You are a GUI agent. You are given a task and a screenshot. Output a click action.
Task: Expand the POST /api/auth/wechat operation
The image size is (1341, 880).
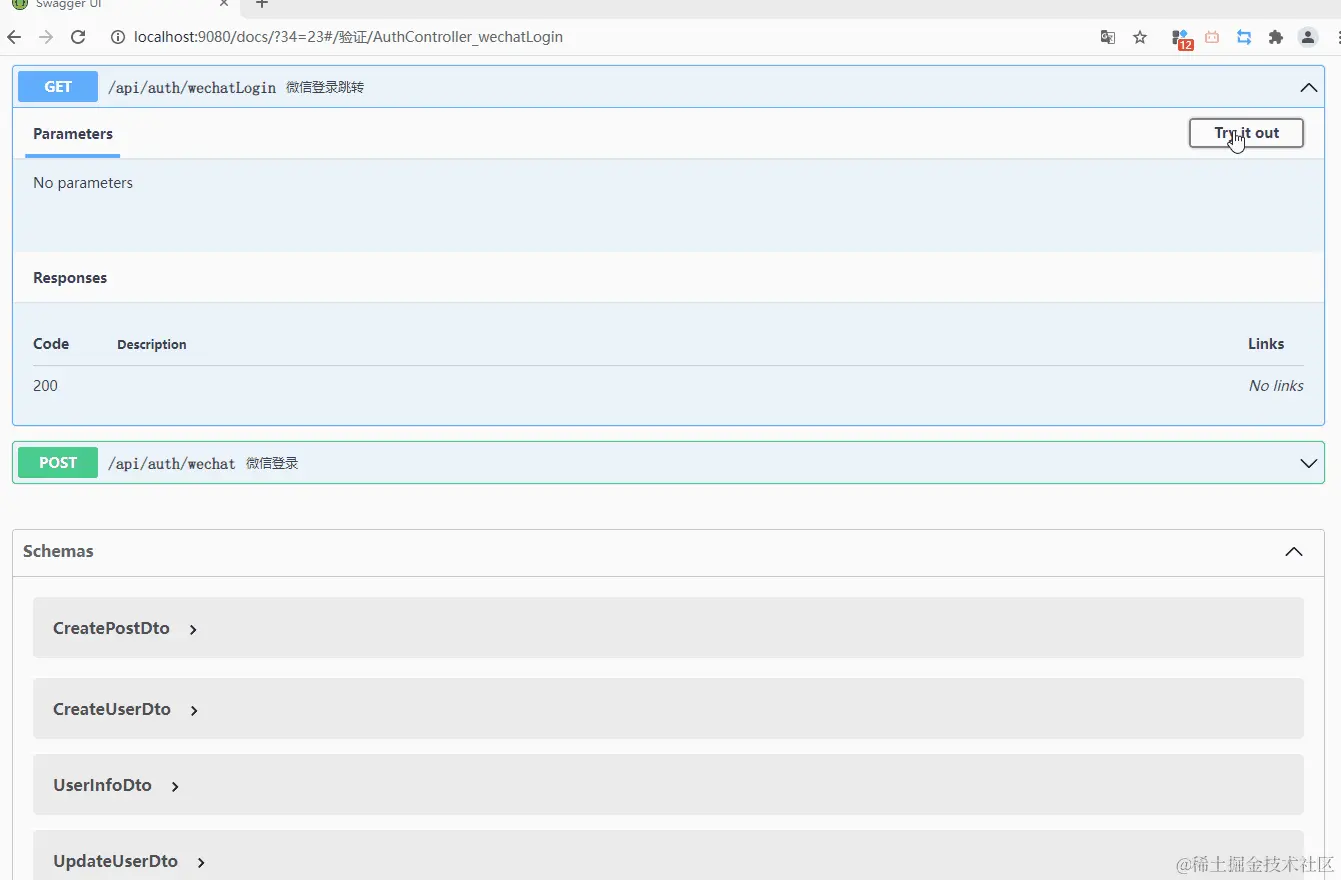(x=1308, y=463)
